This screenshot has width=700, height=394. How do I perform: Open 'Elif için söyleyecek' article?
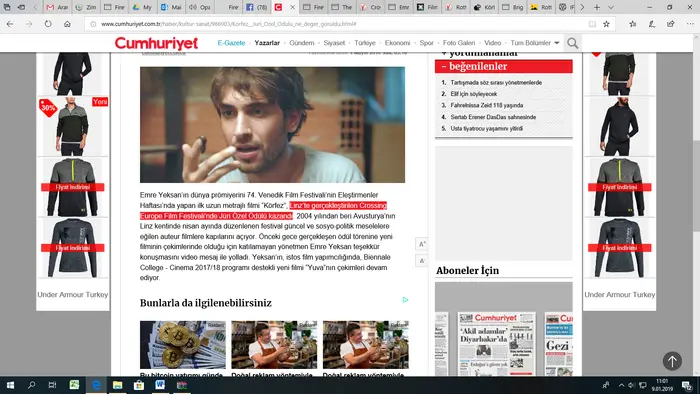click(474, 94)
